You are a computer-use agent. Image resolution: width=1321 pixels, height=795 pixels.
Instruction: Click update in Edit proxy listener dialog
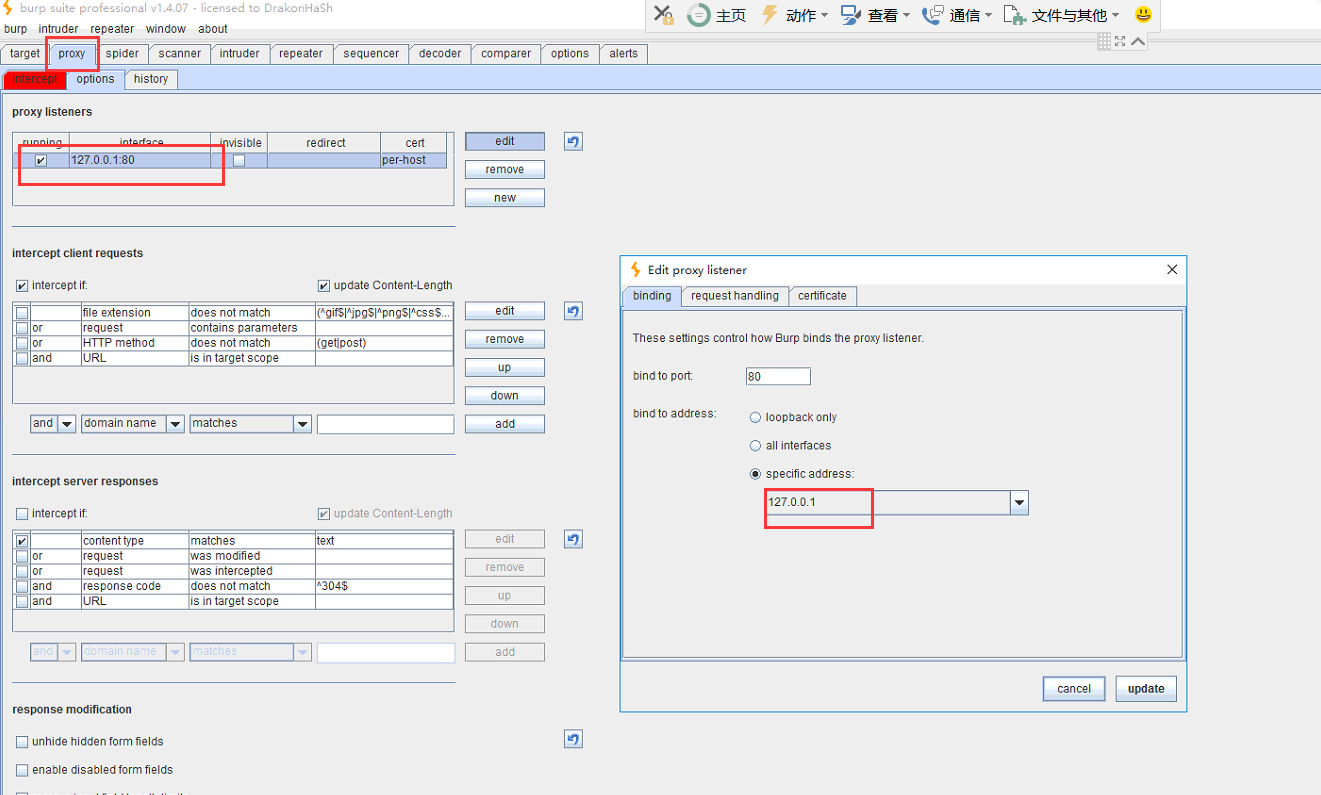(x=1146, y=688)
